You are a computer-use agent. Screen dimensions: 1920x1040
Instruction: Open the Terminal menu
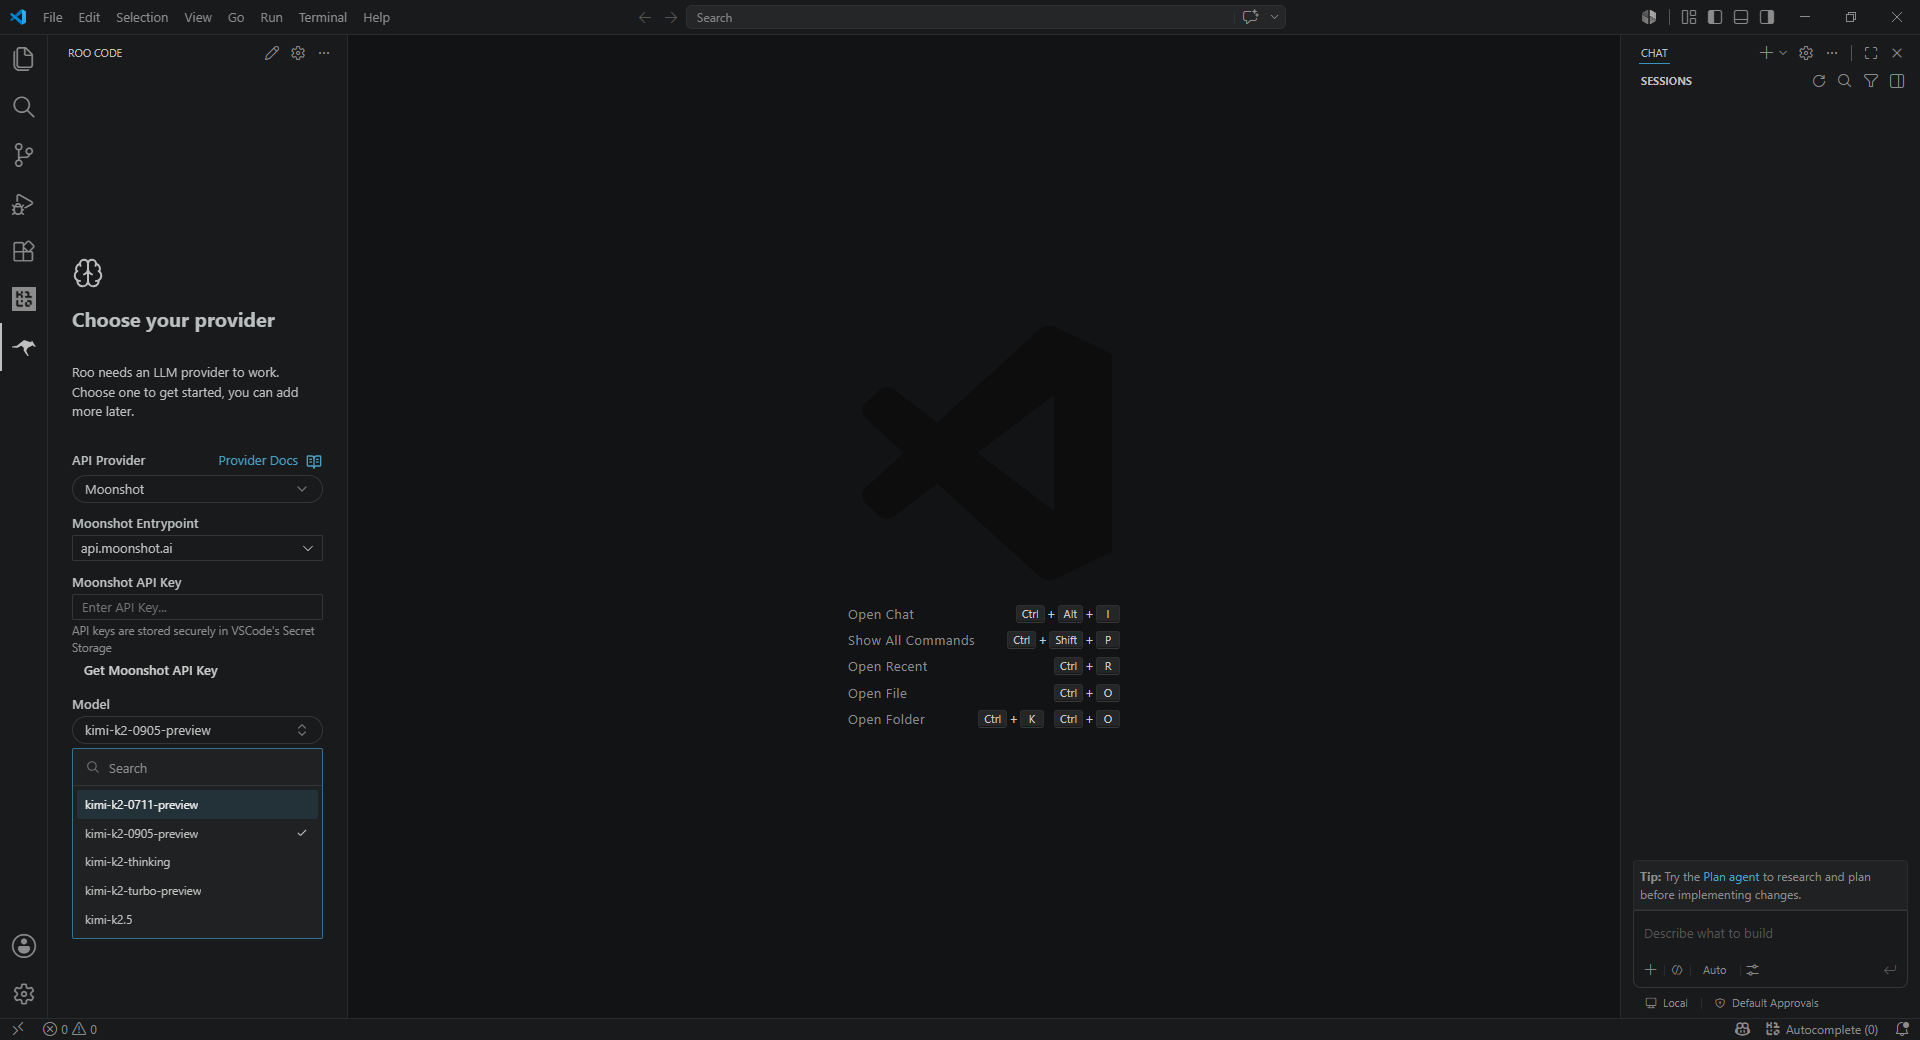pyautogui.click(x=322, y=17)
